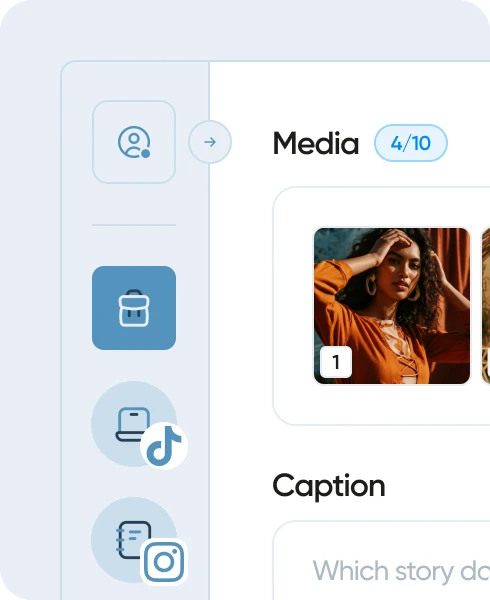This screenshot has width=490, height=600.
Task: Click the Media section heading
Action: [x=316, y=143]
